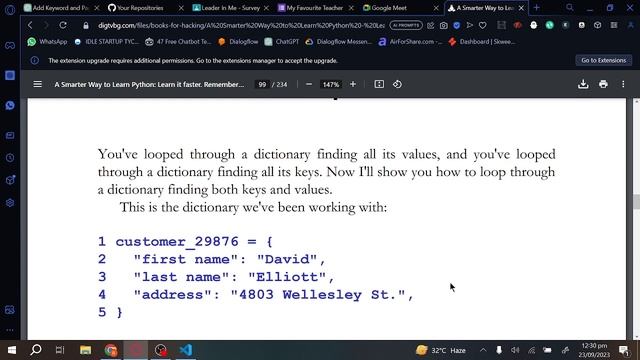
Task: Open the white ghost extension icon
Action: (533, 25)
